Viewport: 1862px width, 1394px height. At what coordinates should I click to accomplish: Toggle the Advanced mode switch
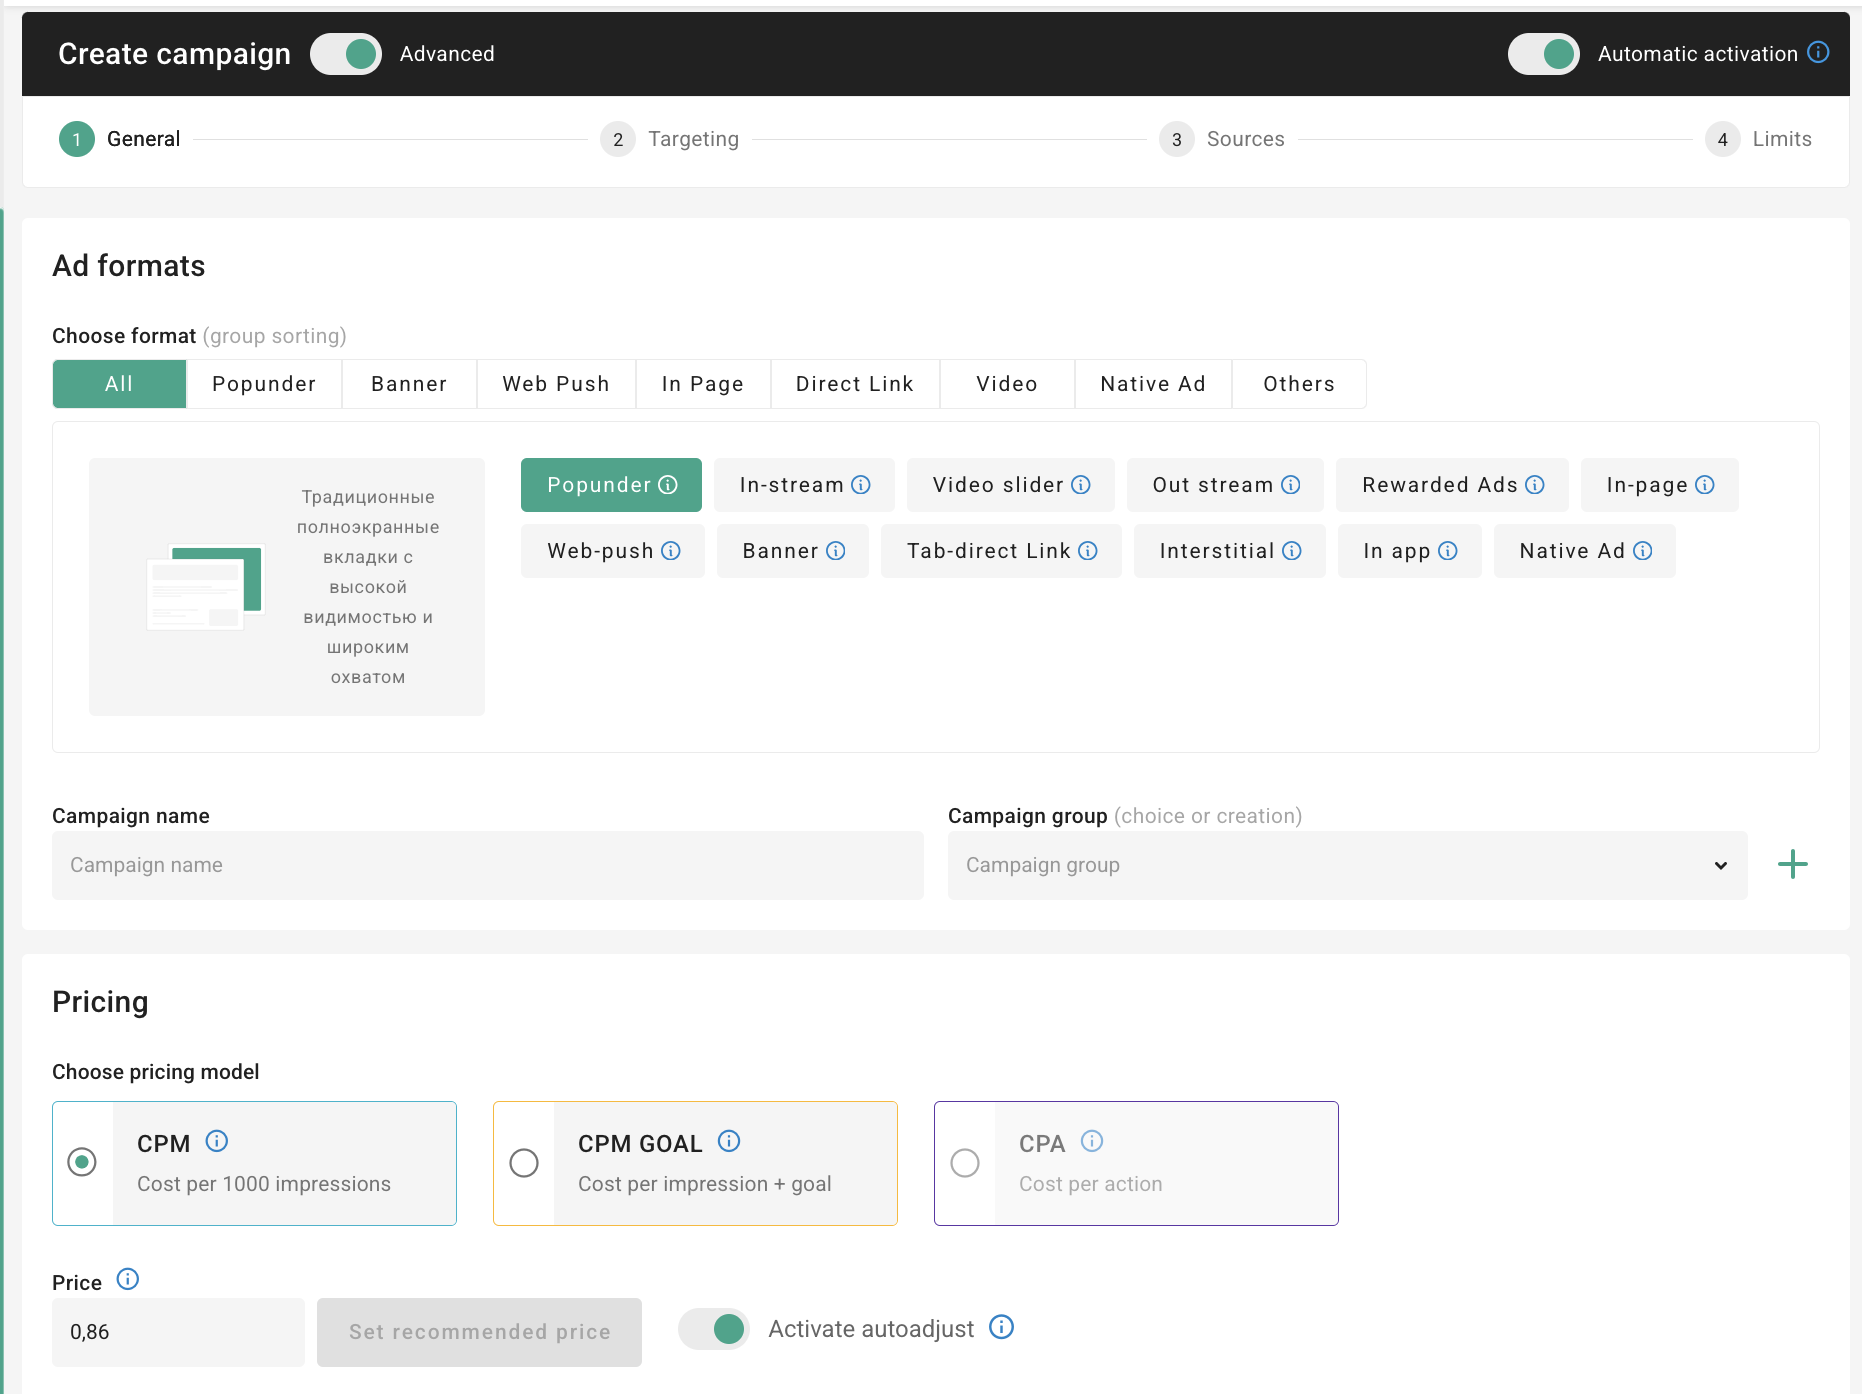coord(346,54)
